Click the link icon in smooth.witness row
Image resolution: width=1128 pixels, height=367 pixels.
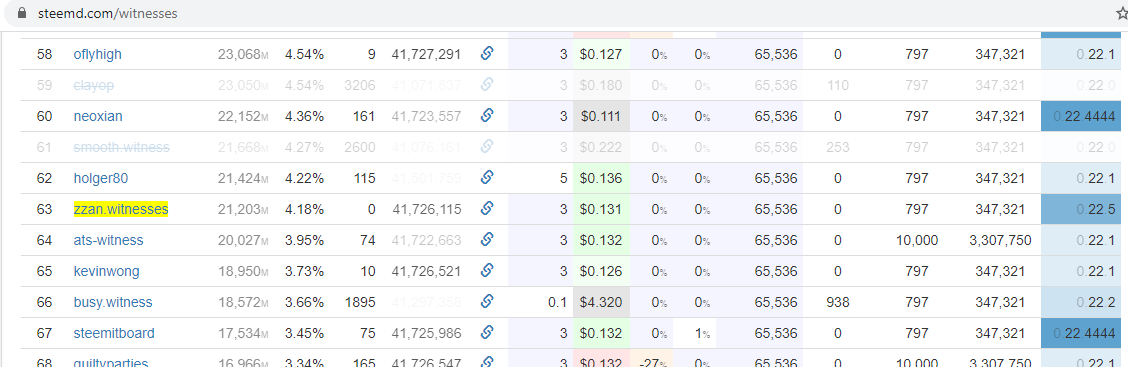(x=486, y=146)
